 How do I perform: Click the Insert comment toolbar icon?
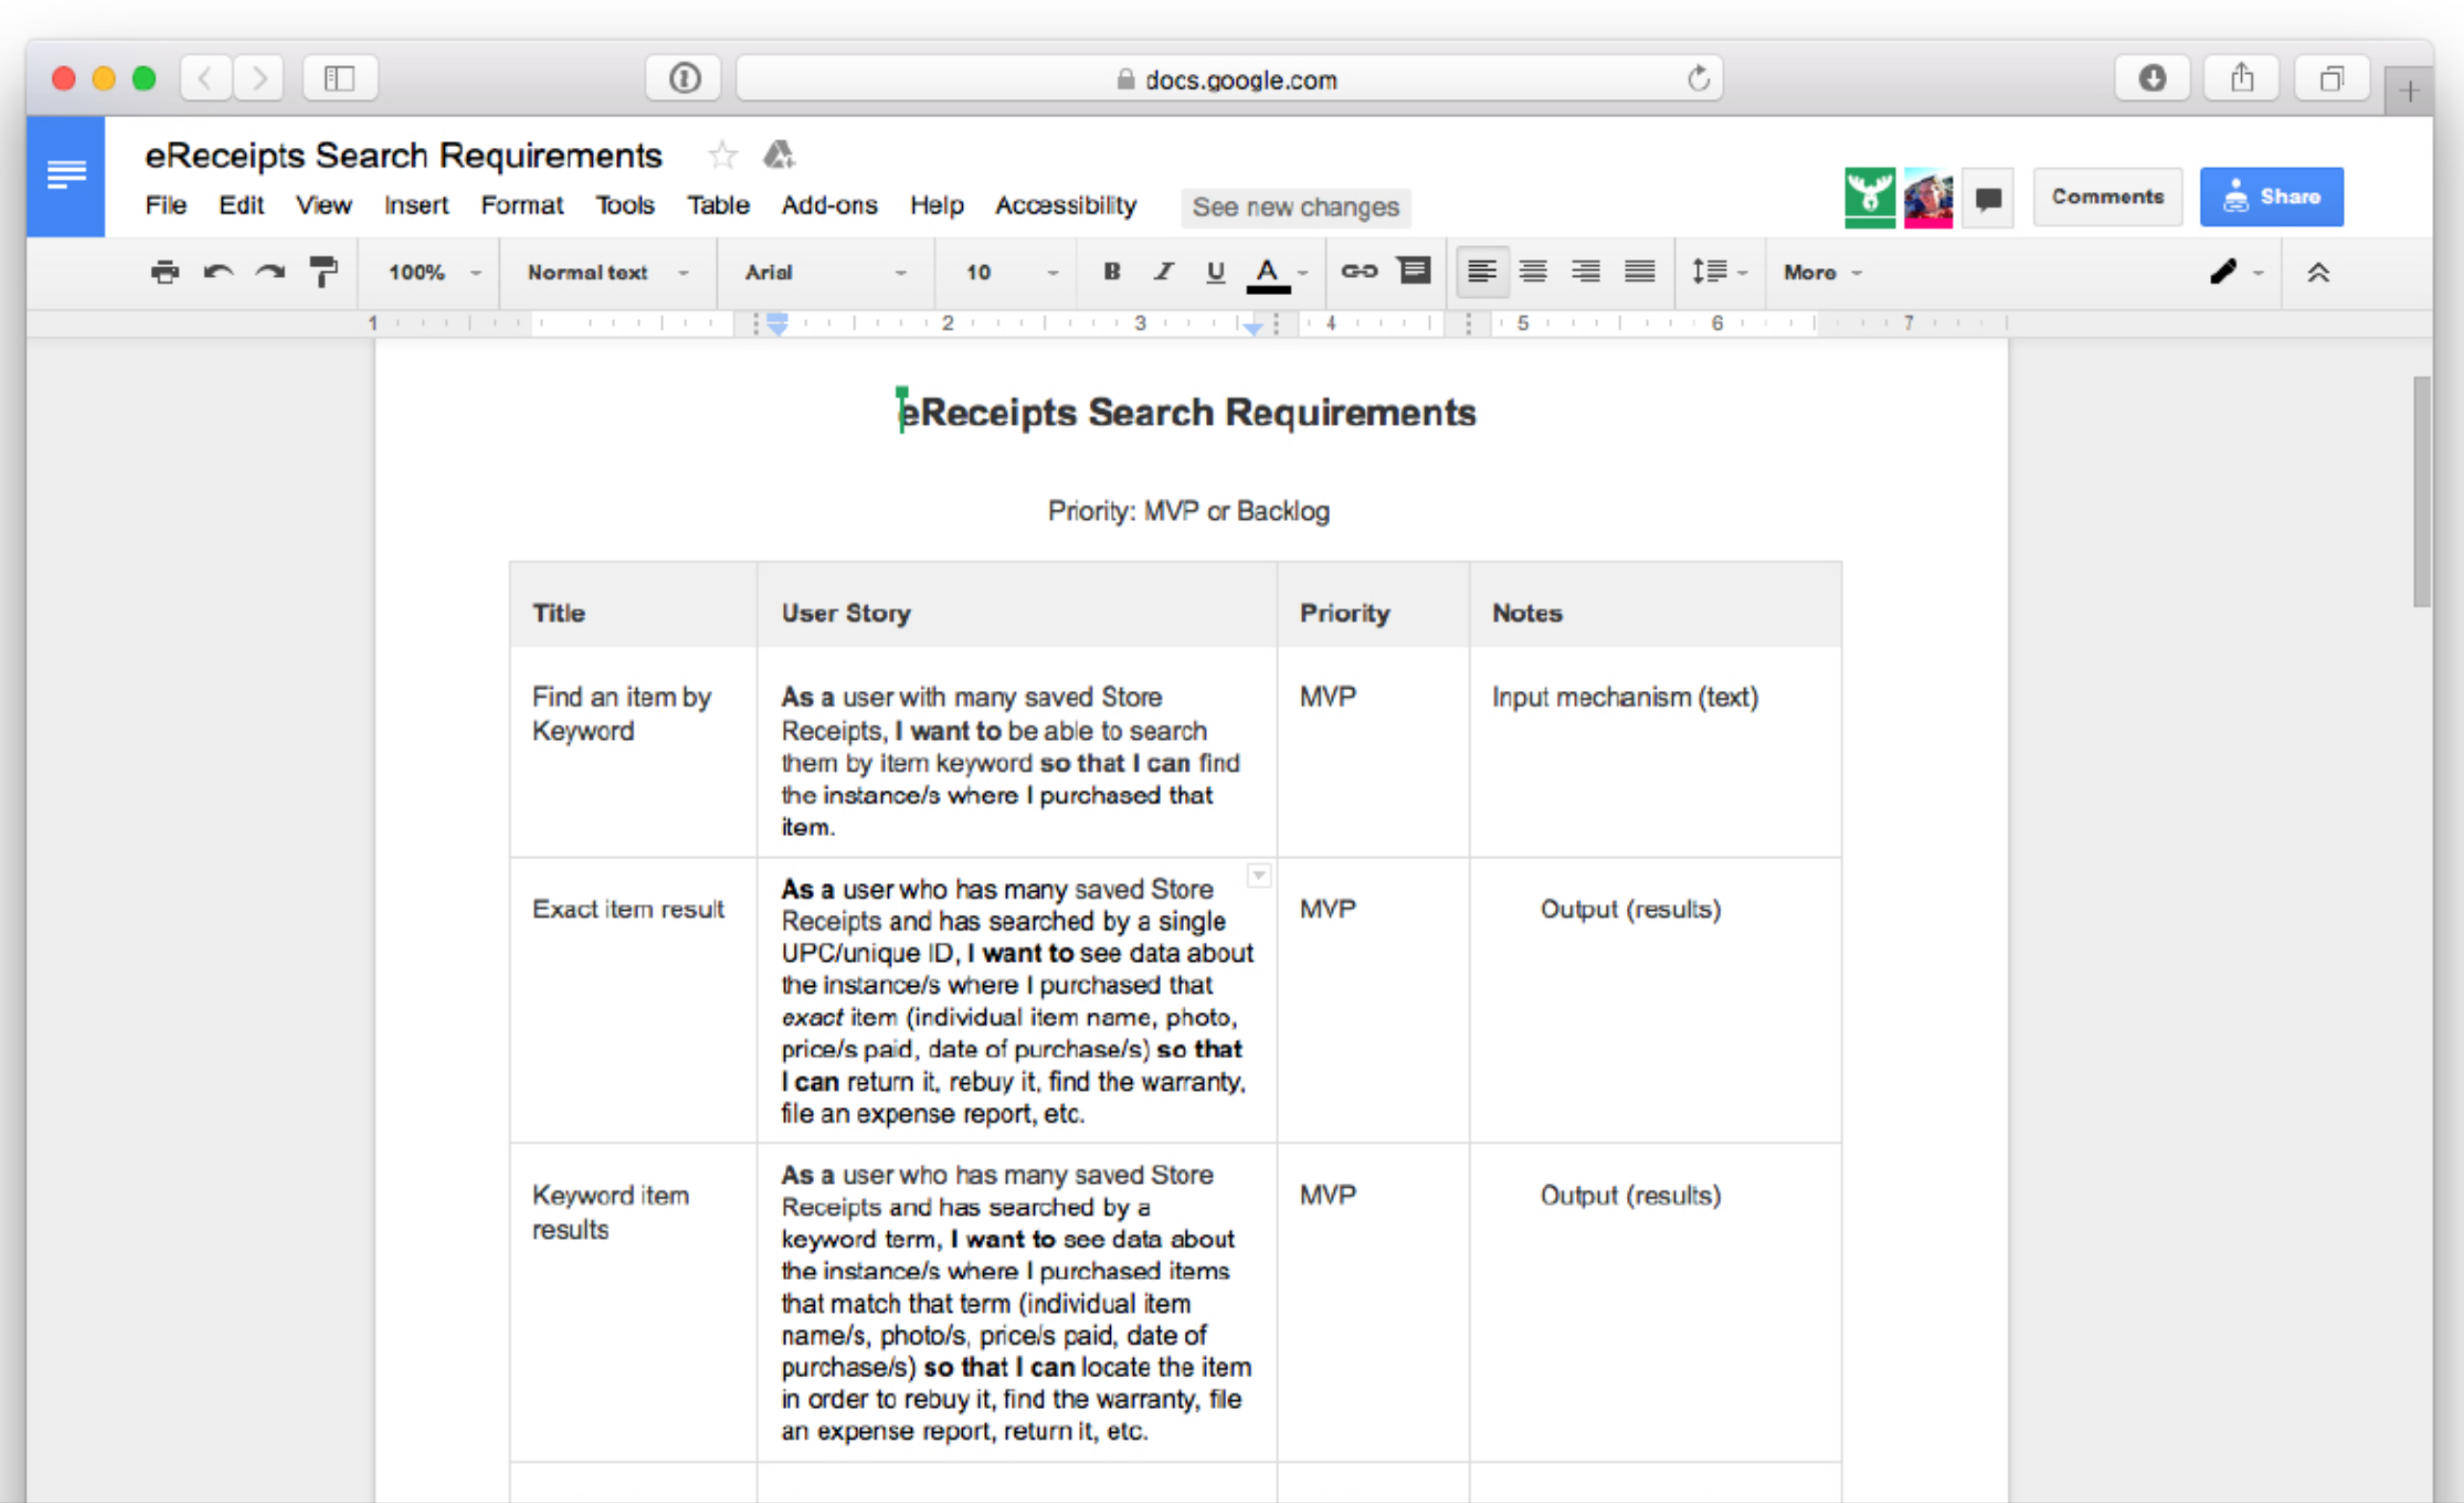coord(1414,271)
